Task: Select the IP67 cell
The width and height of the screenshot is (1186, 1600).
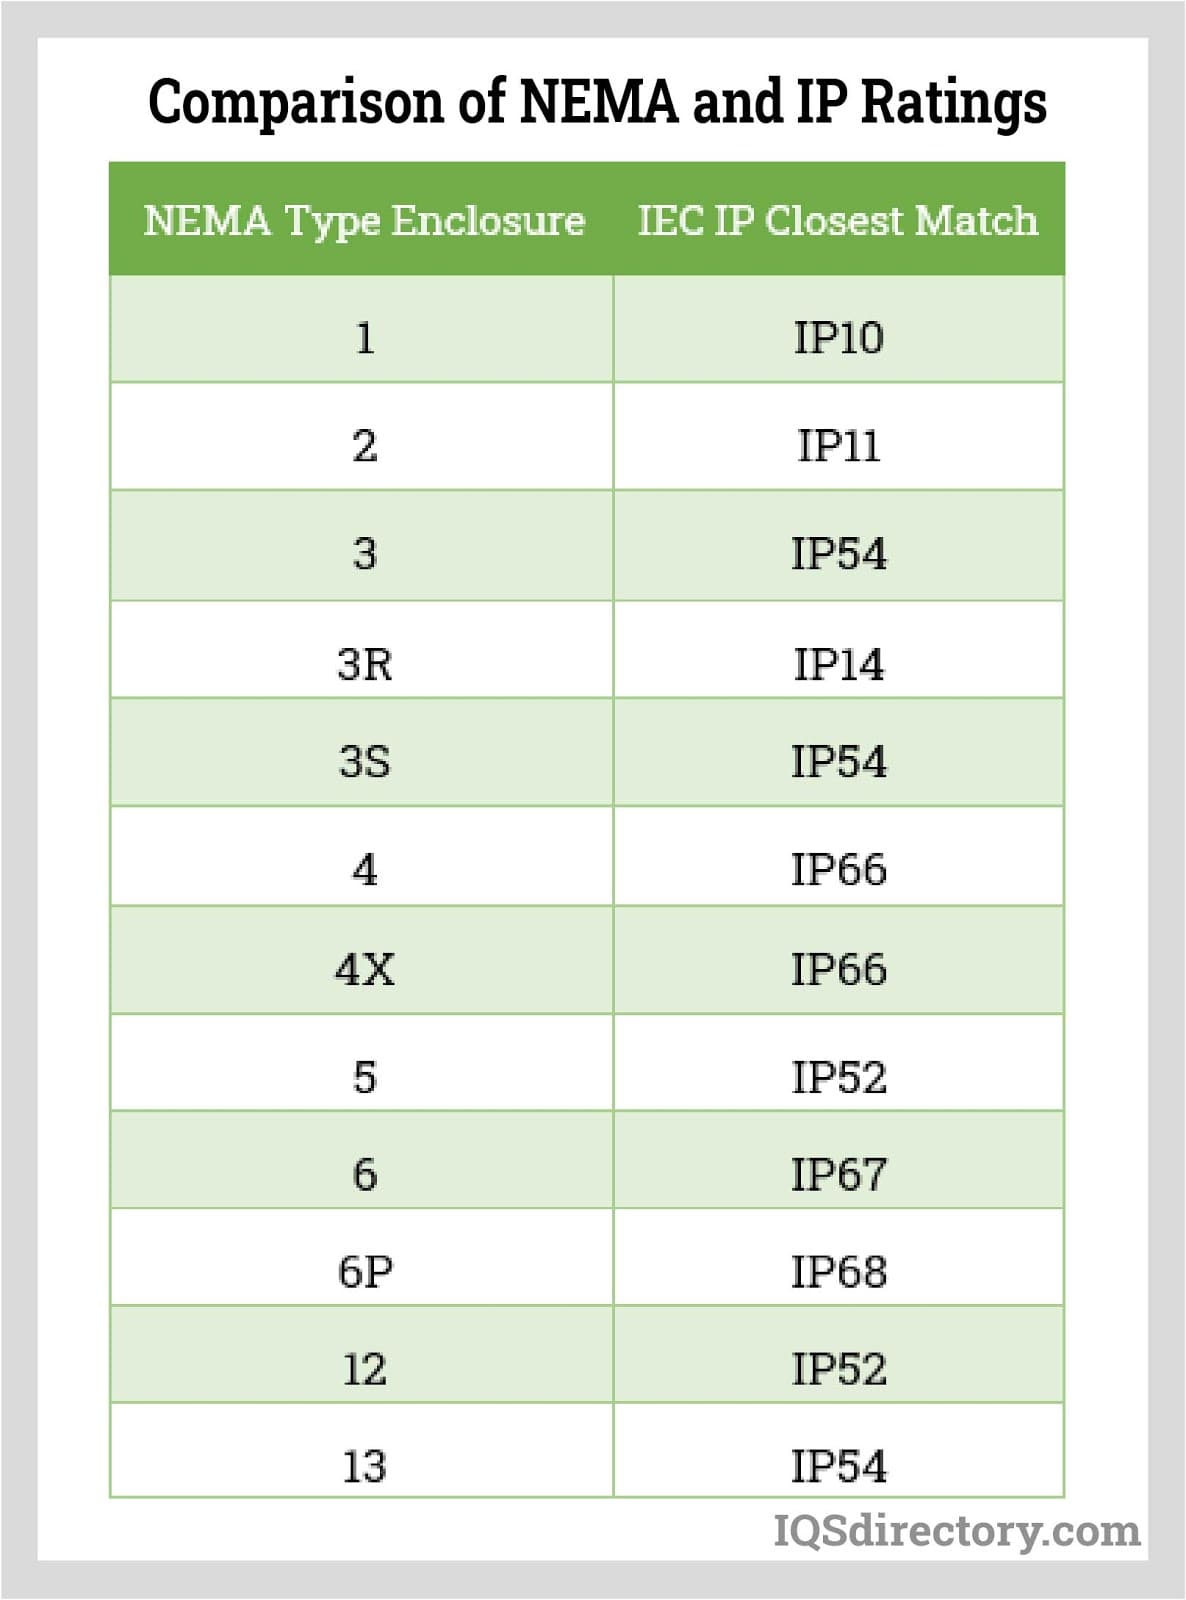Action: pyautogui.click(x=838, y=1173)
